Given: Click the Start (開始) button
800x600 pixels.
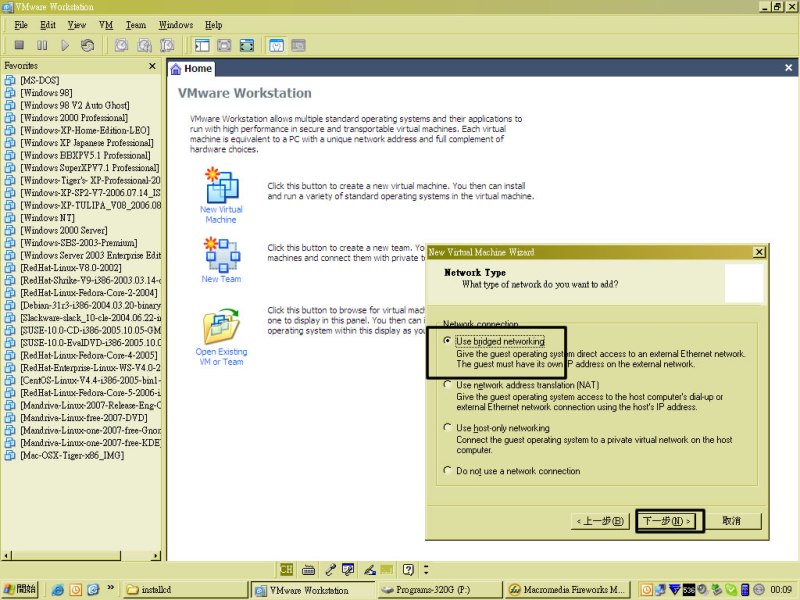Looking at the screenshot, I should pos(20,589).
